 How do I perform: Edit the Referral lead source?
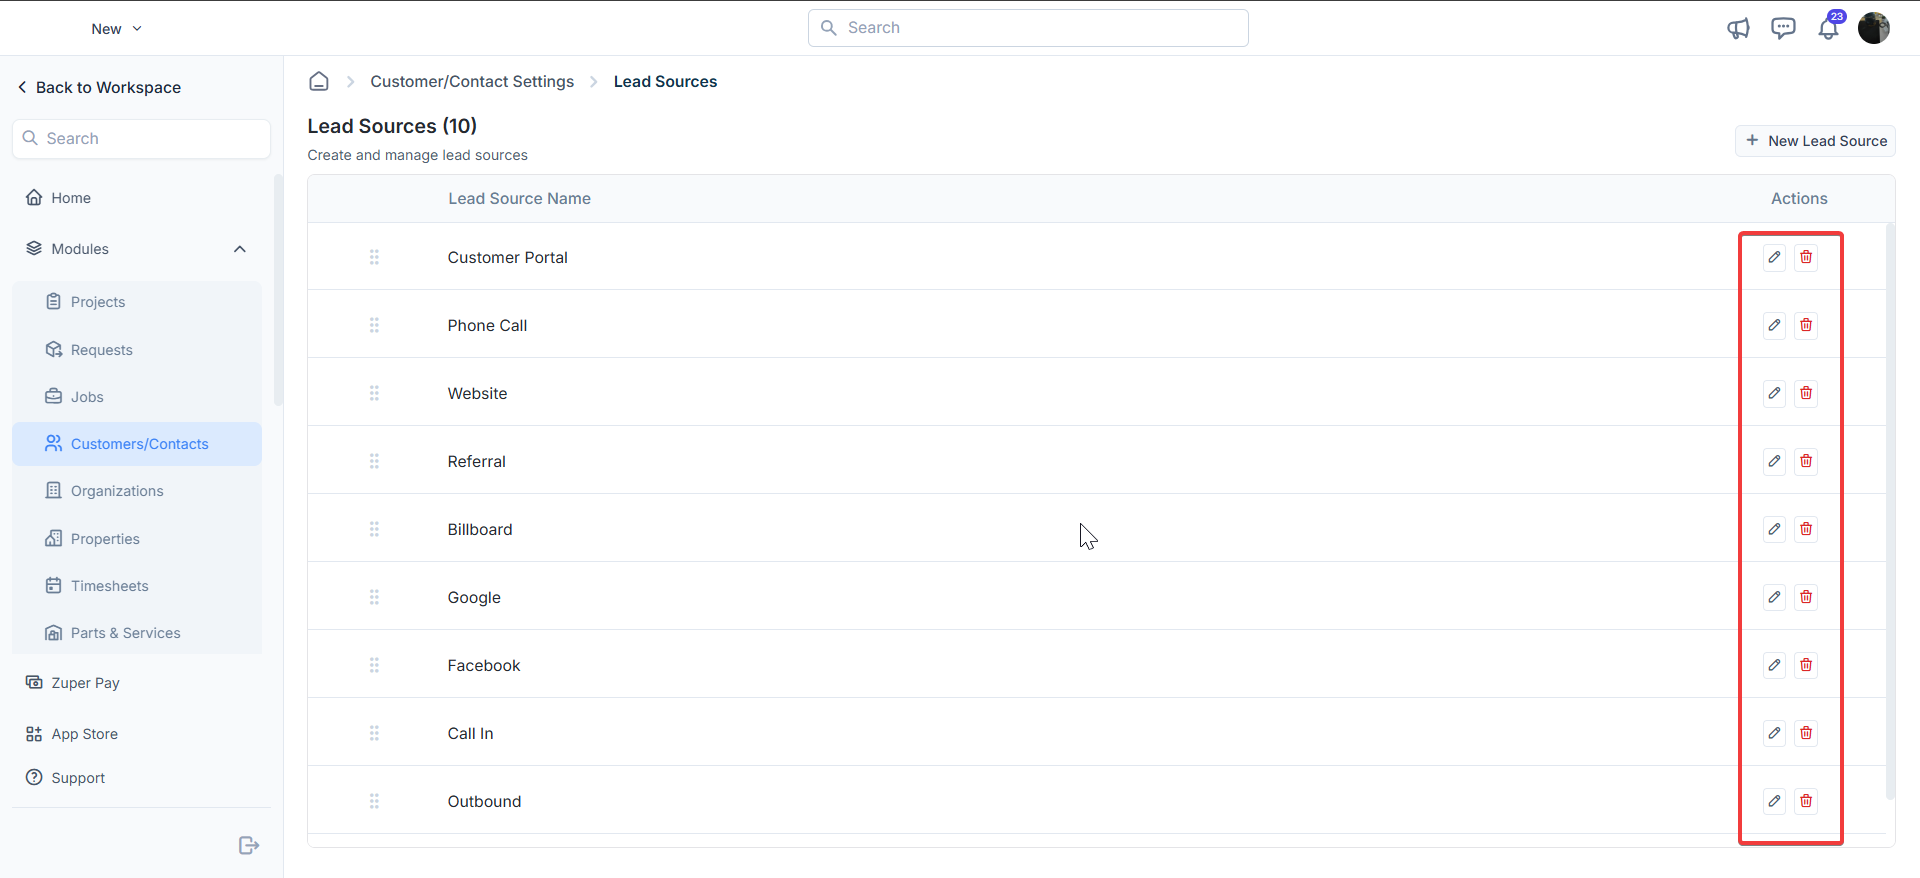(1774, 461)
